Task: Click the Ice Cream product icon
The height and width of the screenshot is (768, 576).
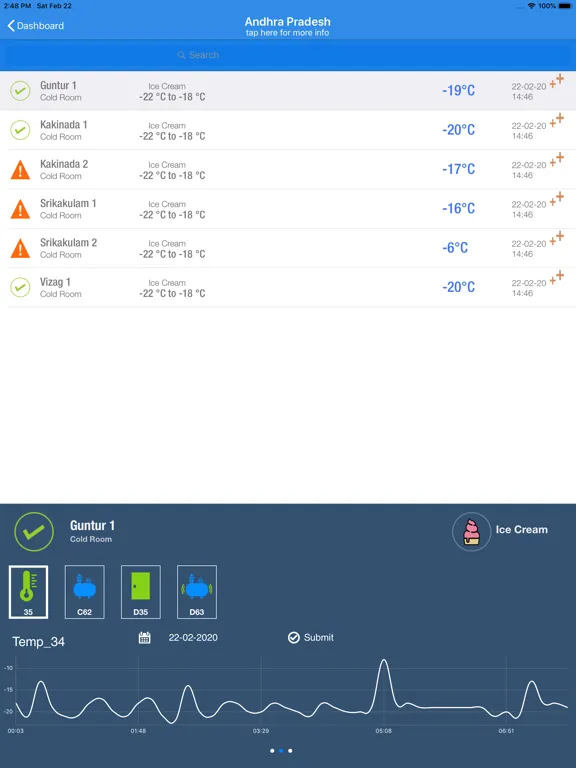Action: (471, 532)
